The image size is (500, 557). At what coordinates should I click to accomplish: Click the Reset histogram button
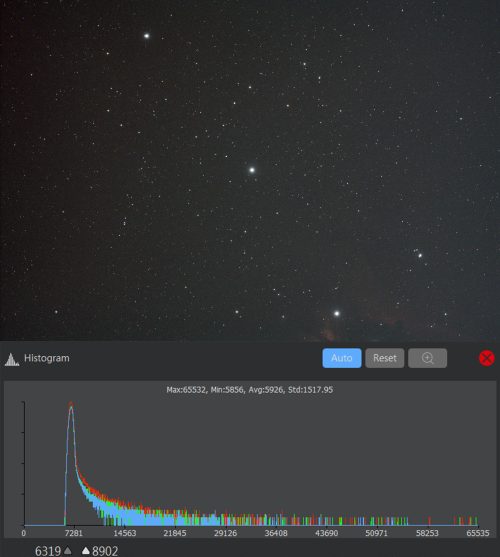point(385,358)
